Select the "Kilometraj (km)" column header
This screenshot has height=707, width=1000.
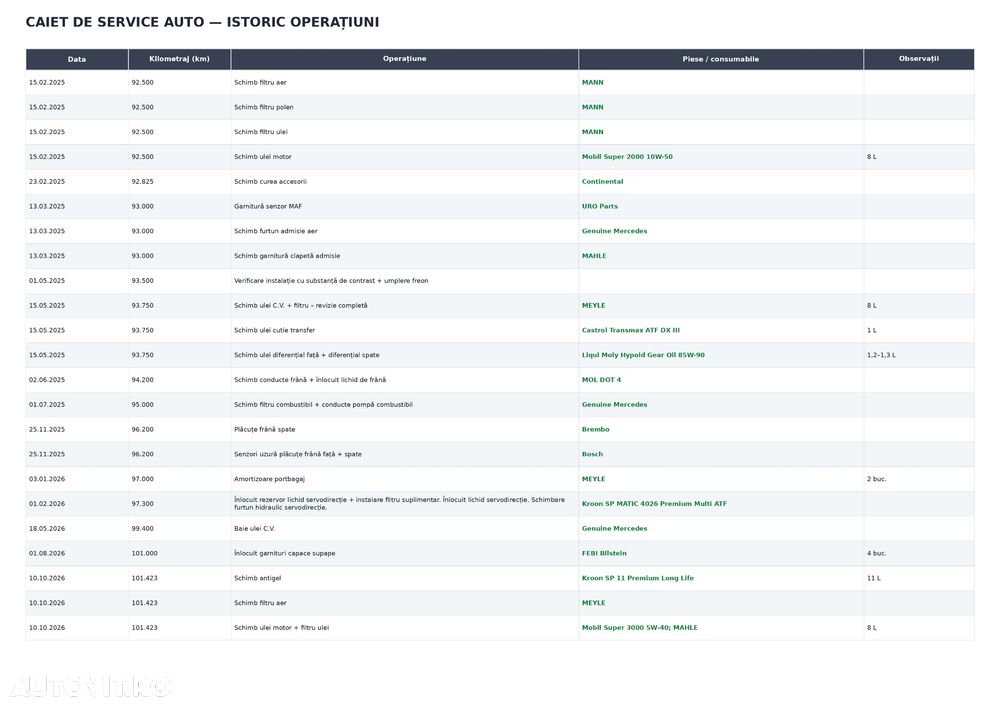pyautogui.click(x=179, y=59)
